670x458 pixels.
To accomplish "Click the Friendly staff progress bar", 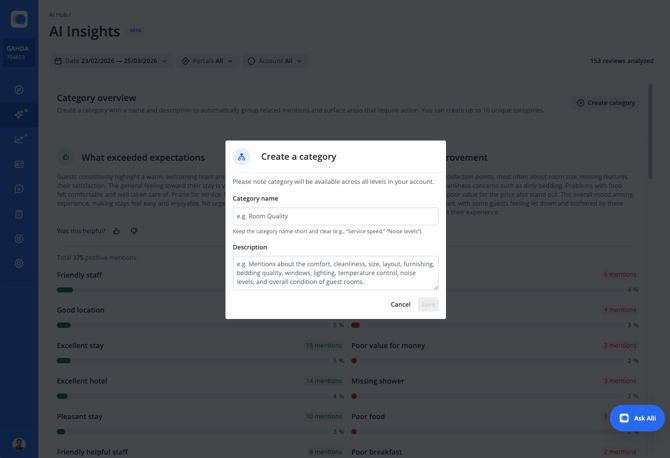I will (65, 290).
